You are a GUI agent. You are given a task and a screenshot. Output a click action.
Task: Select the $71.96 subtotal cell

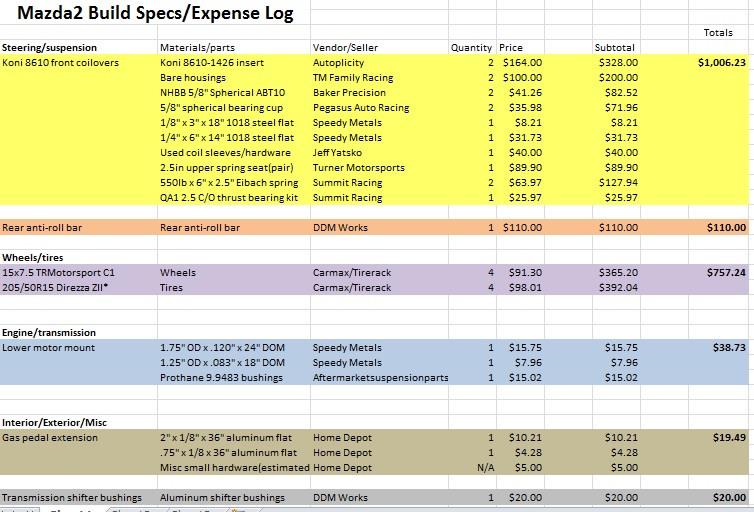click(x=616, y=108)
